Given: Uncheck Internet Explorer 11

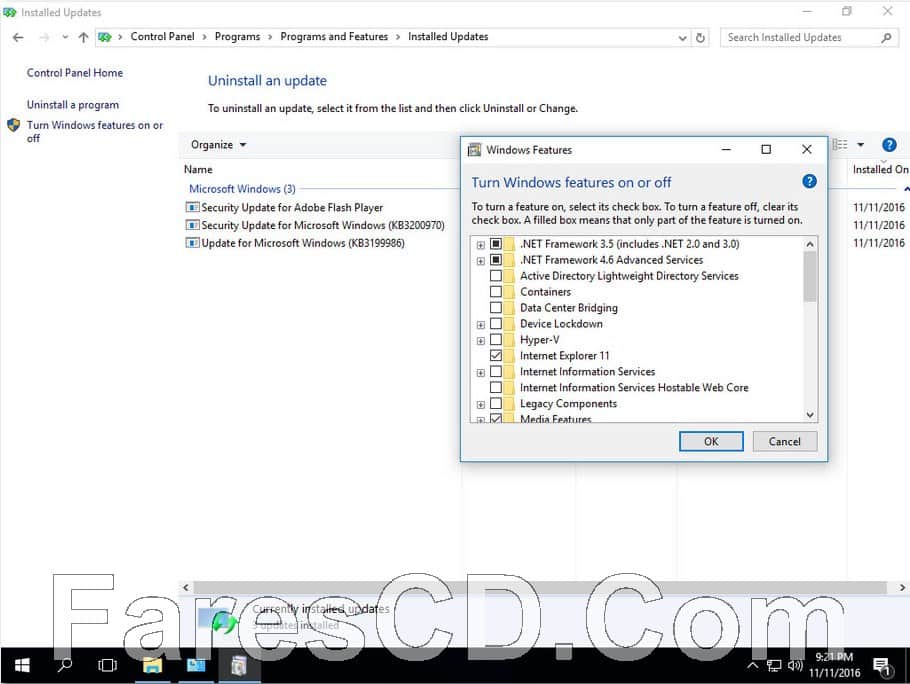Looking at the screenshot, I should coord(496,356).
